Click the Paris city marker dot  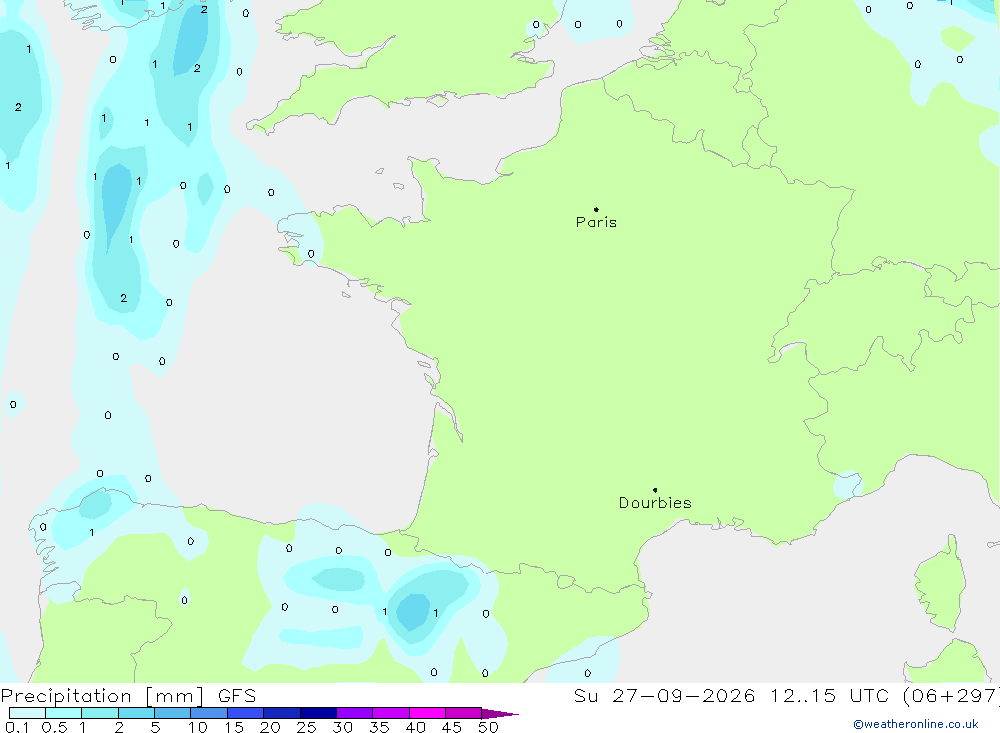pos(596,209)
